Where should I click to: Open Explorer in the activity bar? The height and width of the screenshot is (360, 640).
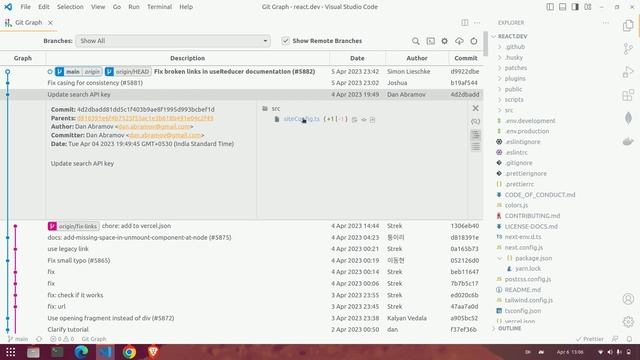pyautogui.click(x=628, y=26)
